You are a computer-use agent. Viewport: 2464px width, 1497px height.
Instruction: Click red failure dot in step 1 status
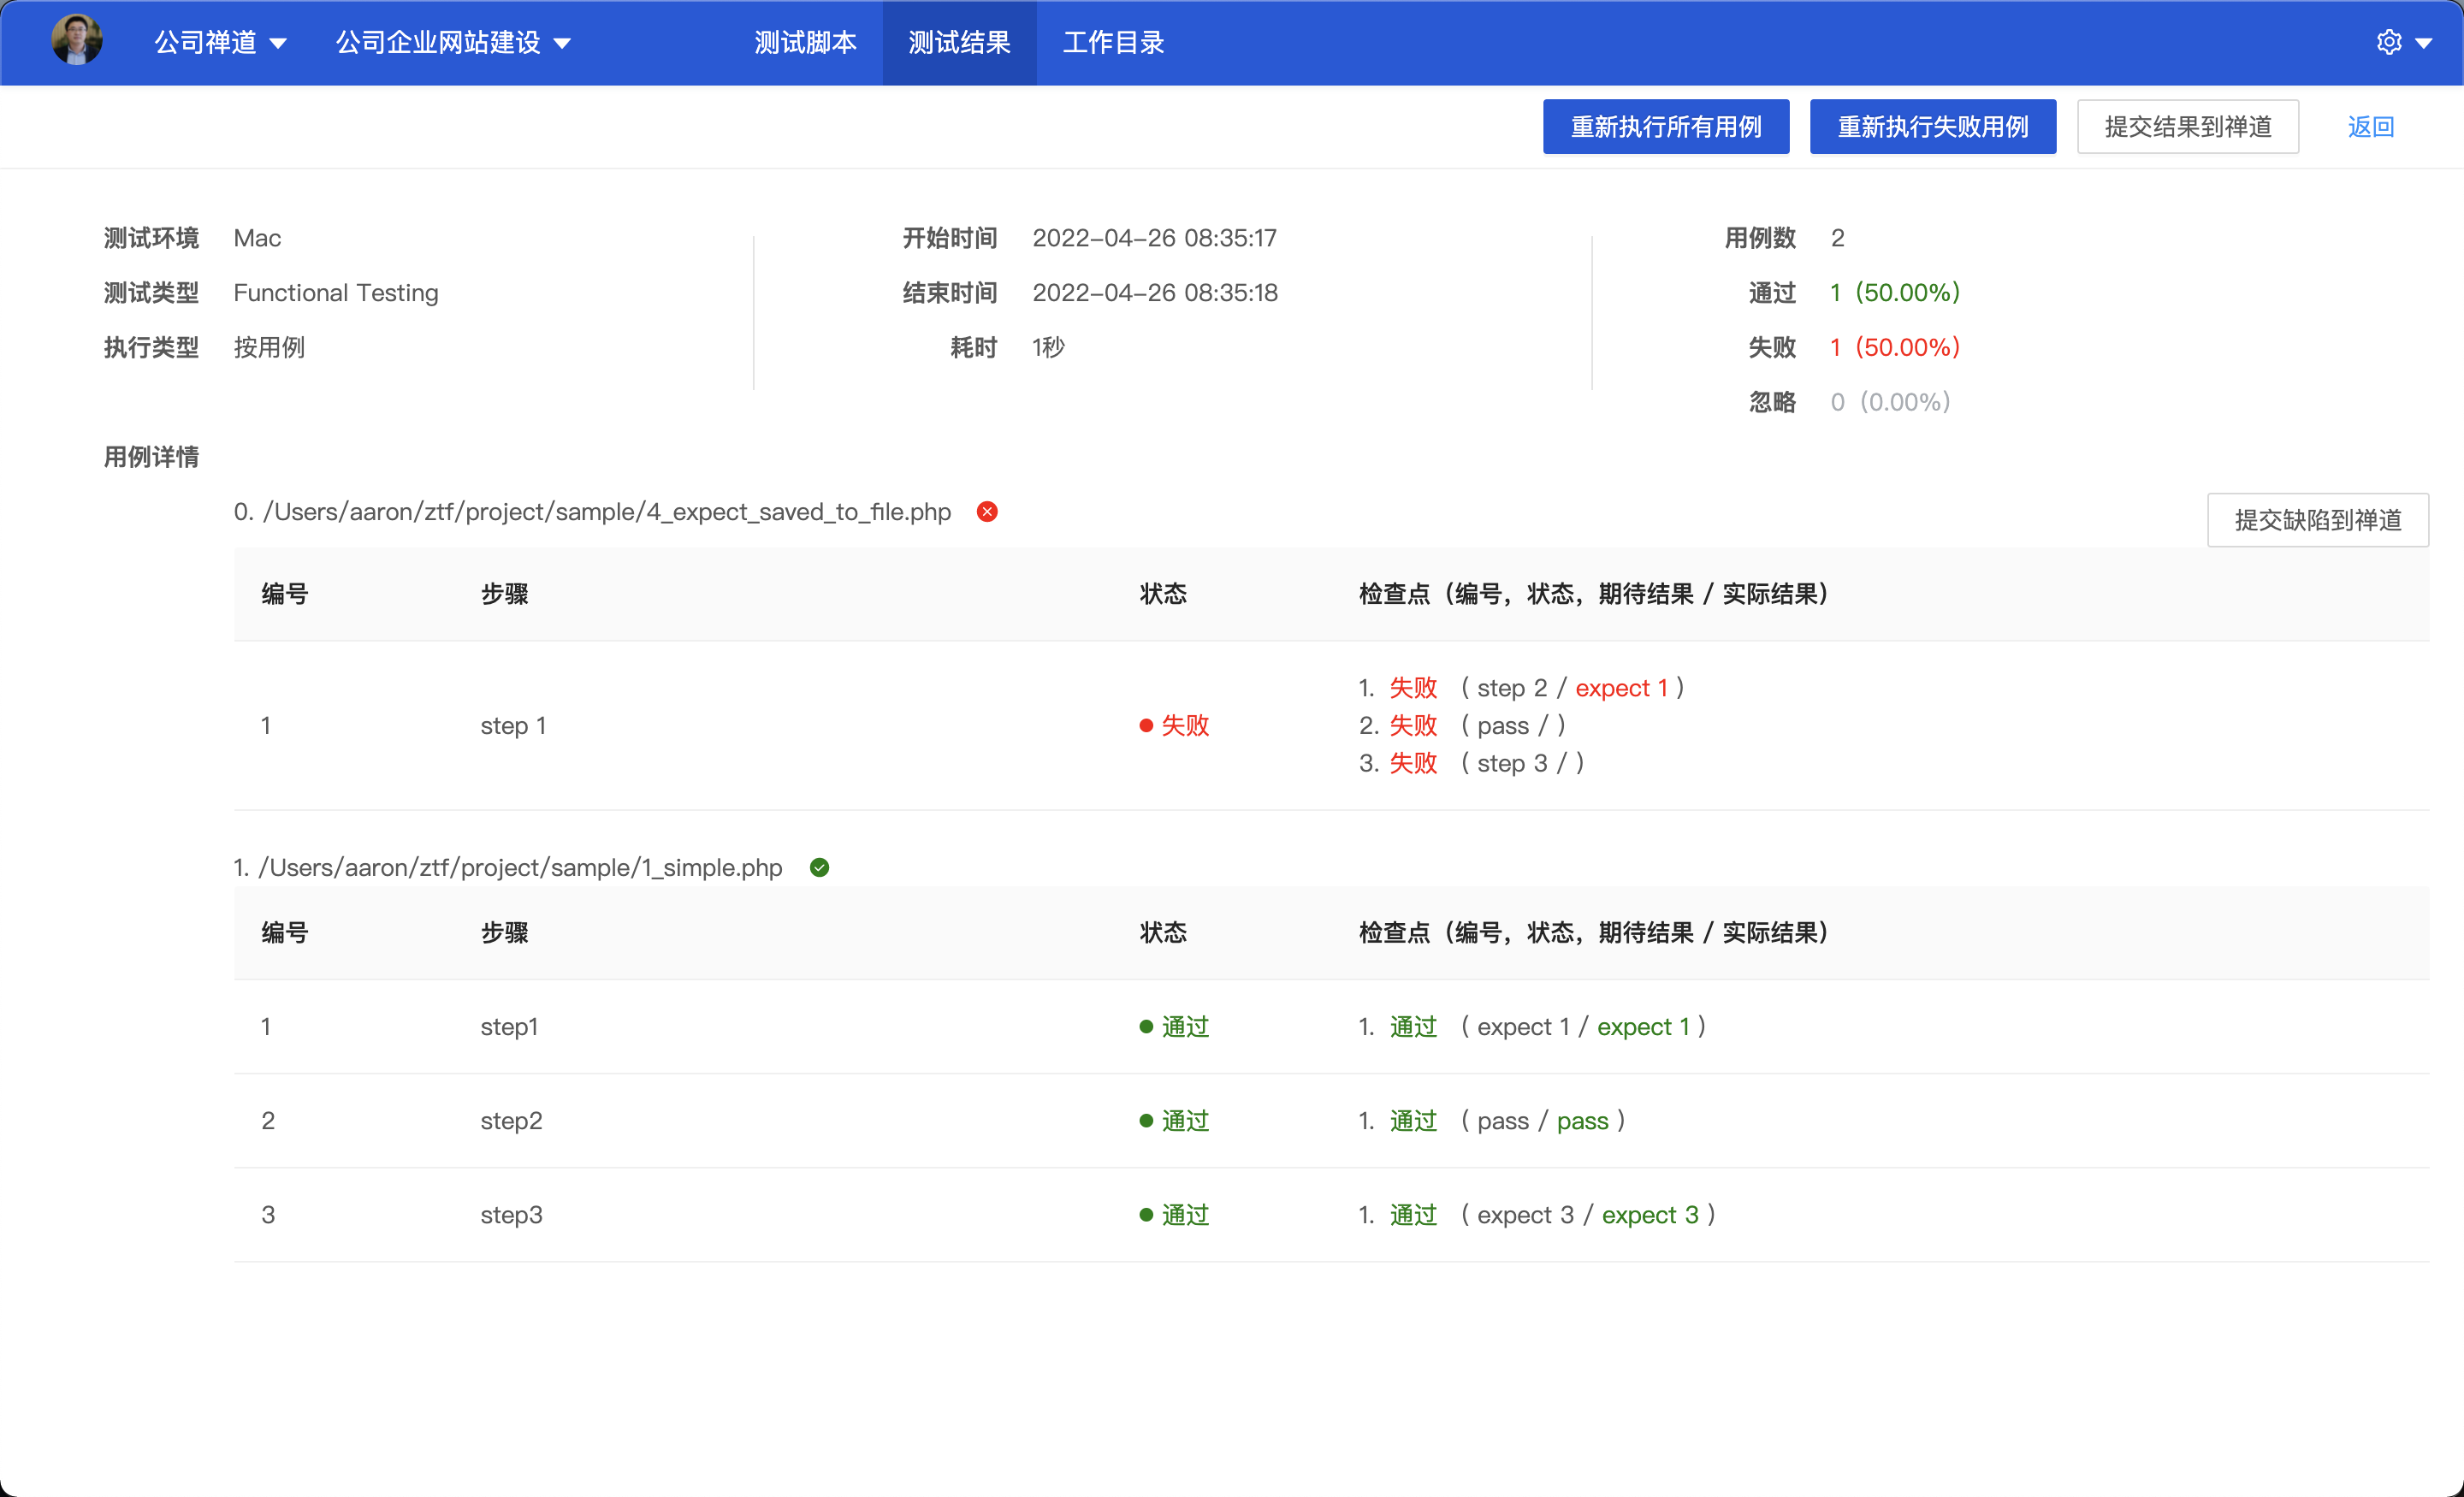[1146, 726]
